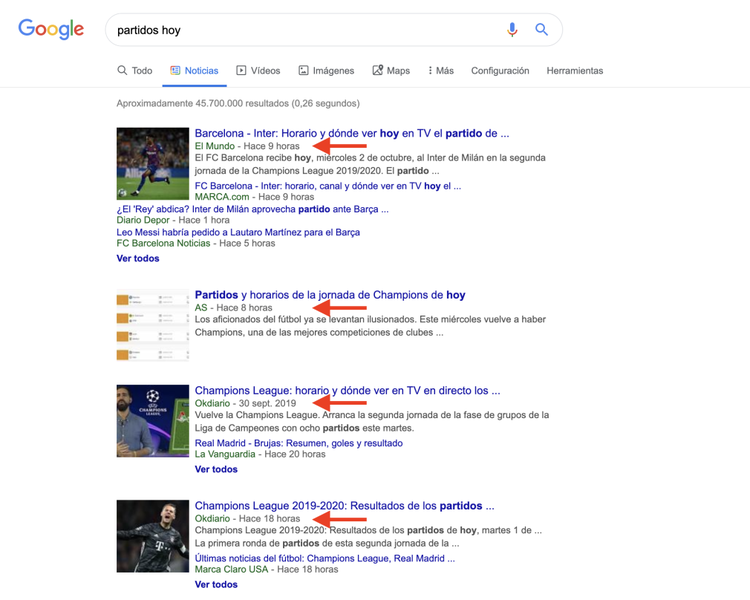Click the Barcelona player thumbnail image

tap(153, 164)
